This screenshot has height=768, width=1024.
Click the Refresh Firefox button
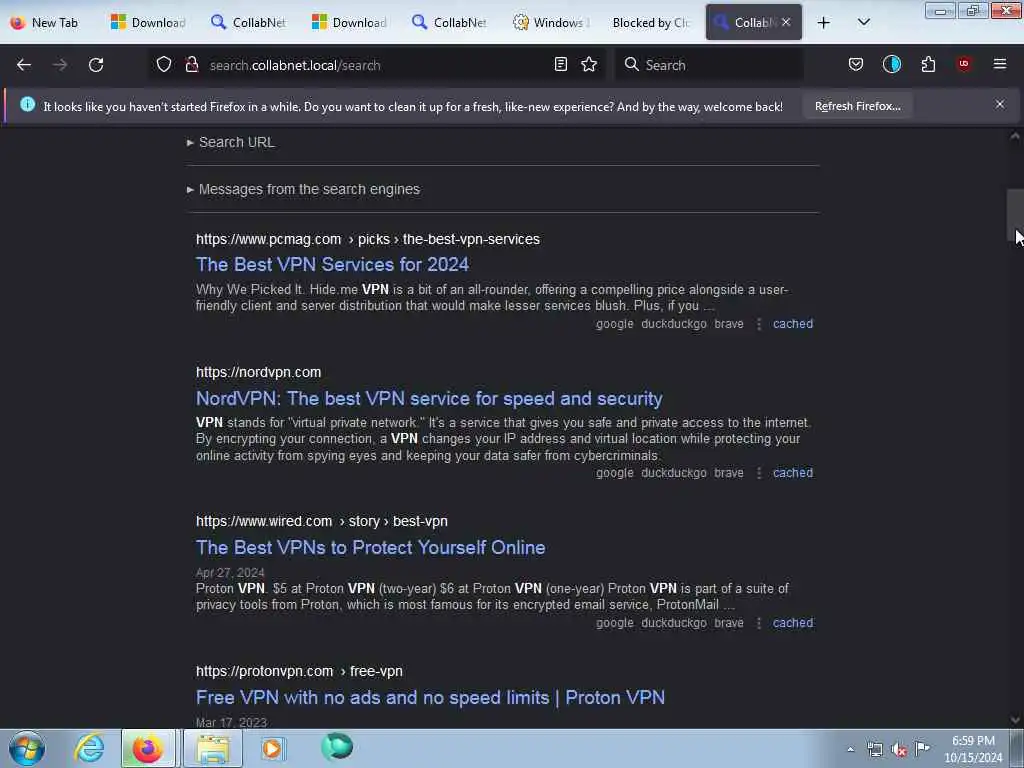point(857,106)
